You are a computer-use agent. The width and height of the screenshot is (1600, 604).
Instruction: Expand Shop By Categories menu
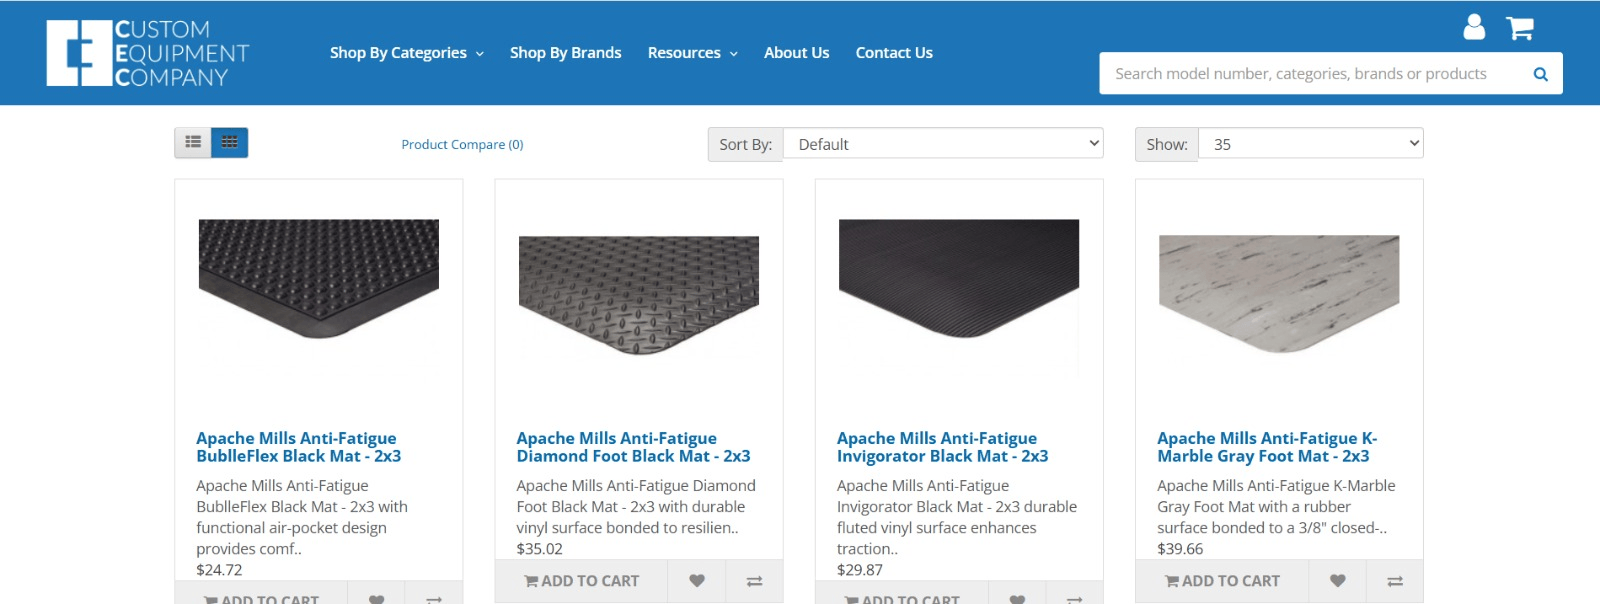point(406,53)
